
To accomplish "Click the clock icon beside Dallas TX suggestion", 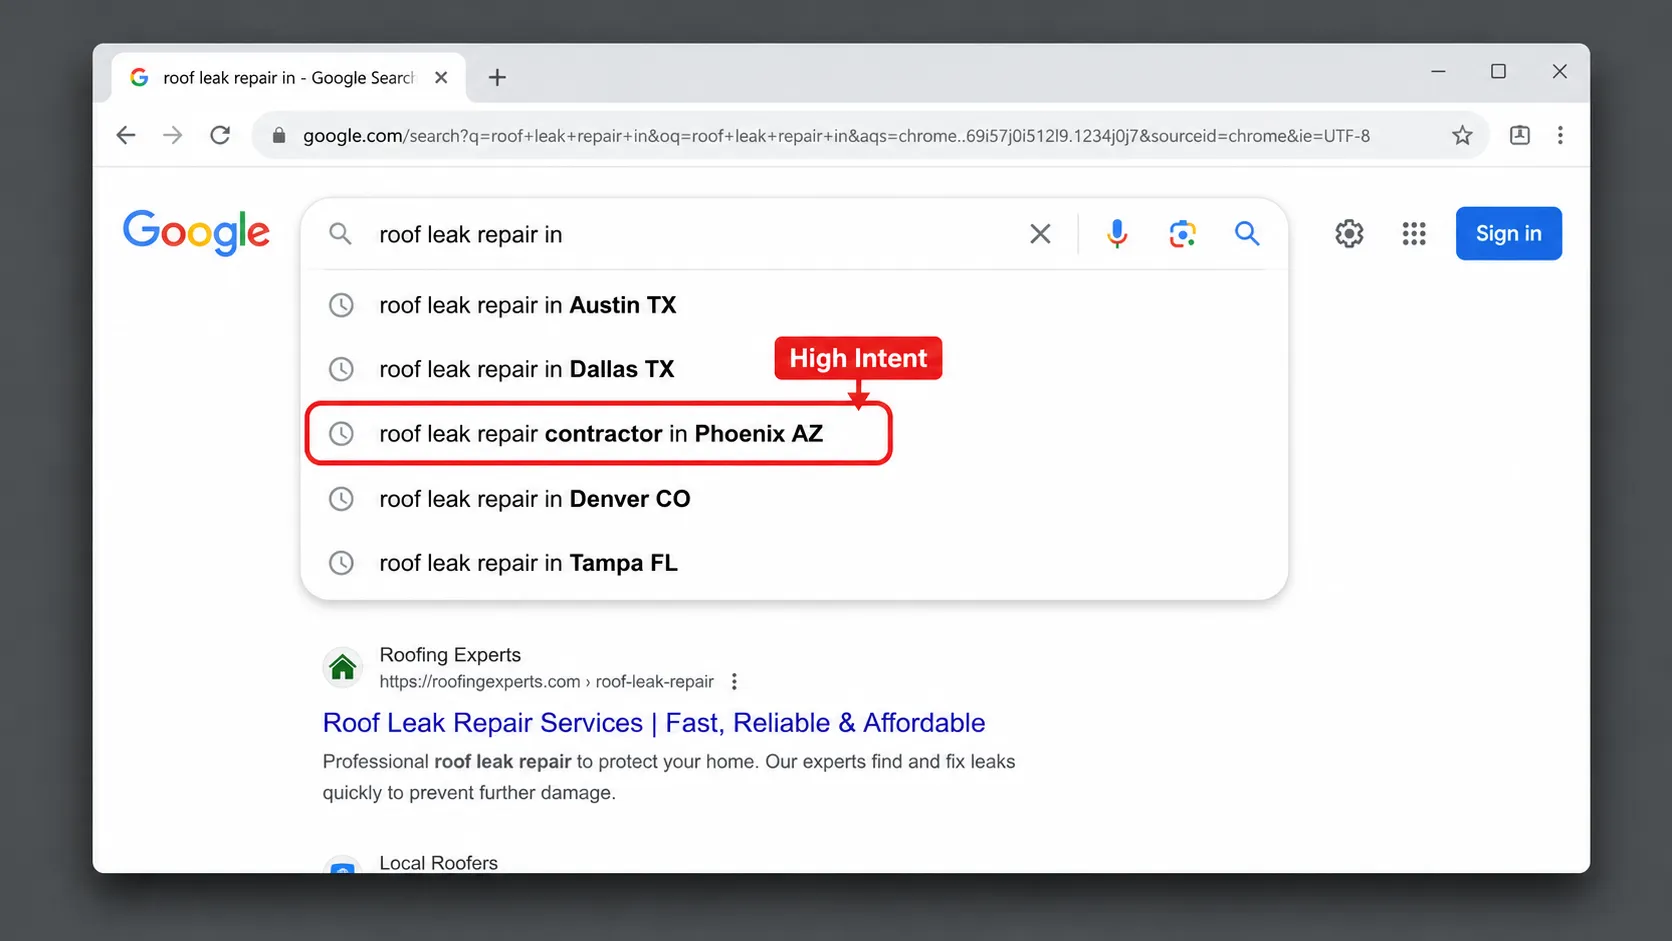I will click(342, 369).
